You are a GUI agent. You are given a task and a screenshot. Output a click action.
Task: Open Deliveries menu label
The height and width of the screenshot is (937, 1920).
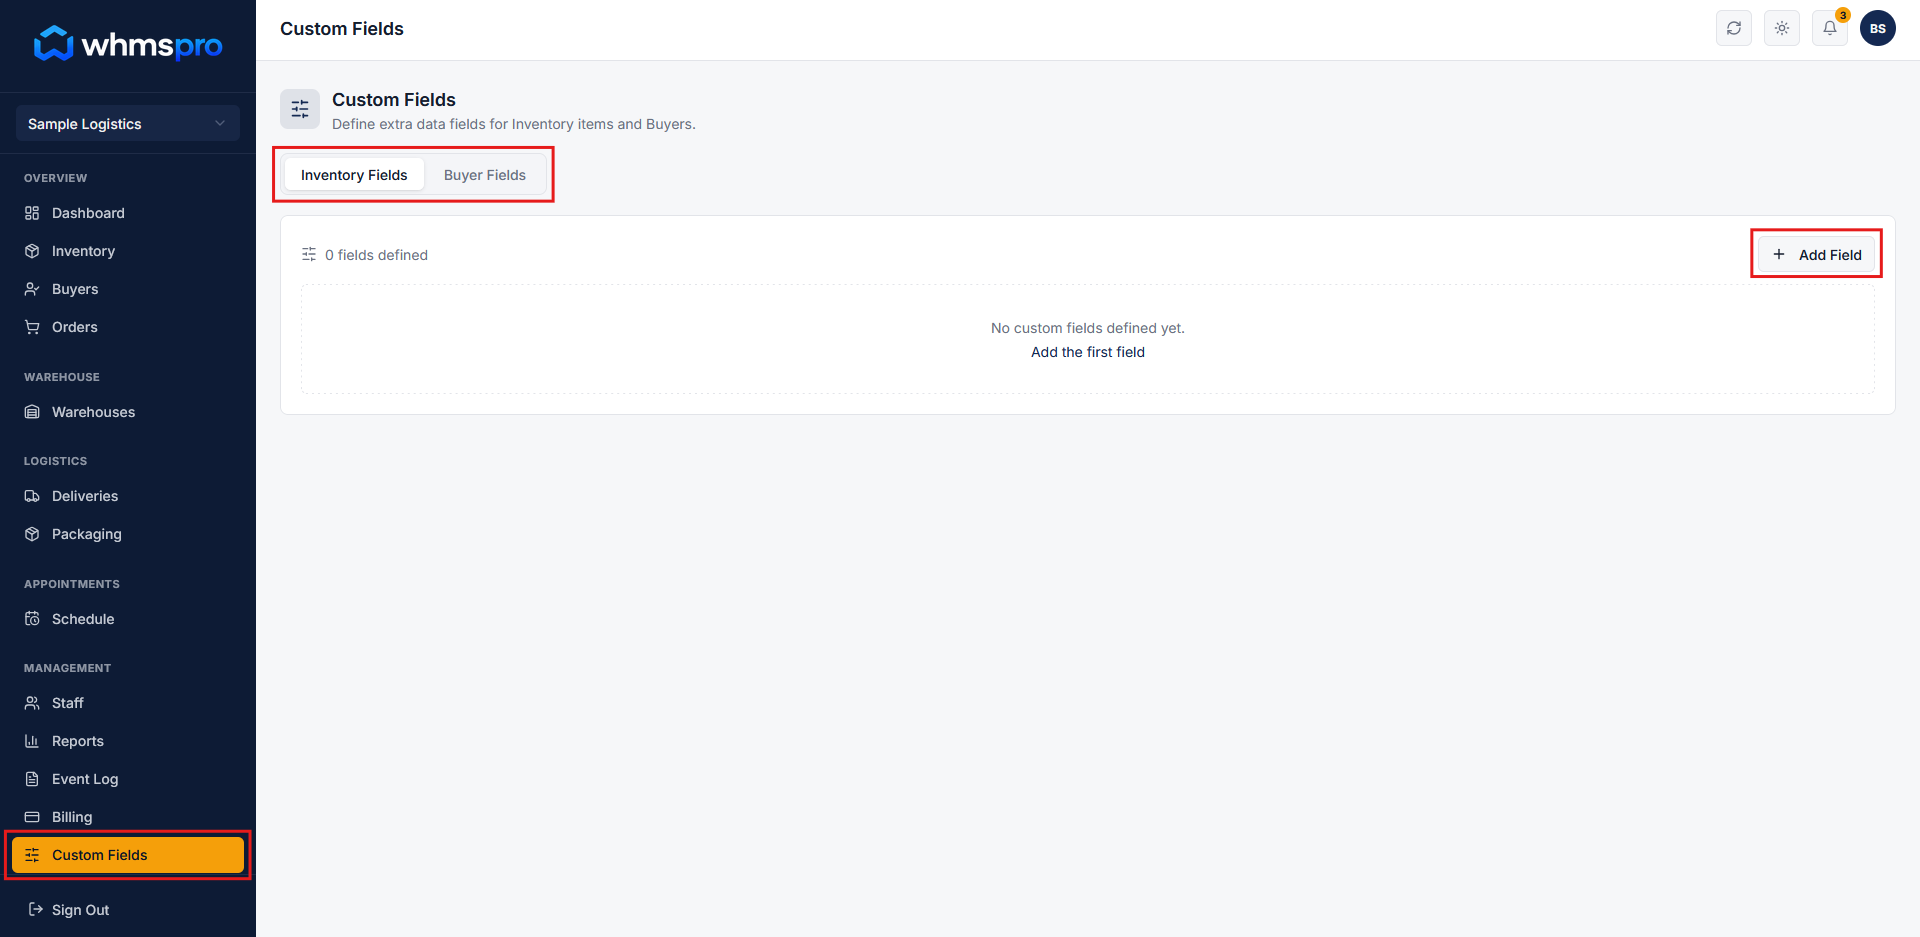coord(85,496)
